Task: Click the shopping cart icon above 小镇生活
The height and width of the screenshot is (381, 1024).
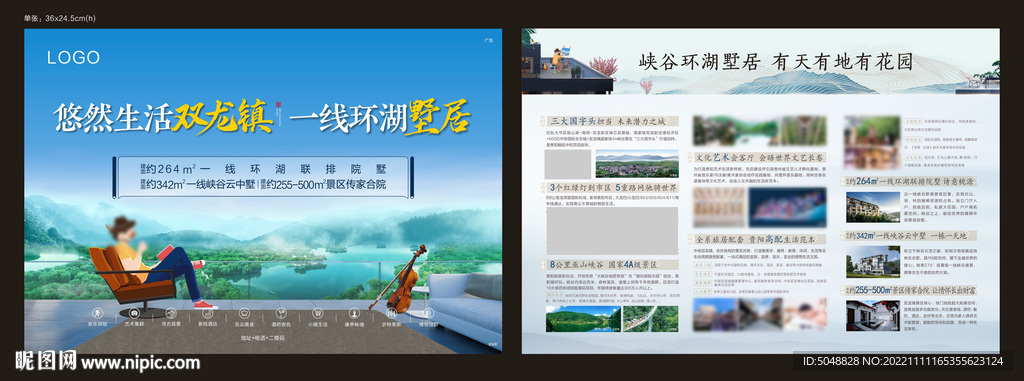Action: point(317,313)
